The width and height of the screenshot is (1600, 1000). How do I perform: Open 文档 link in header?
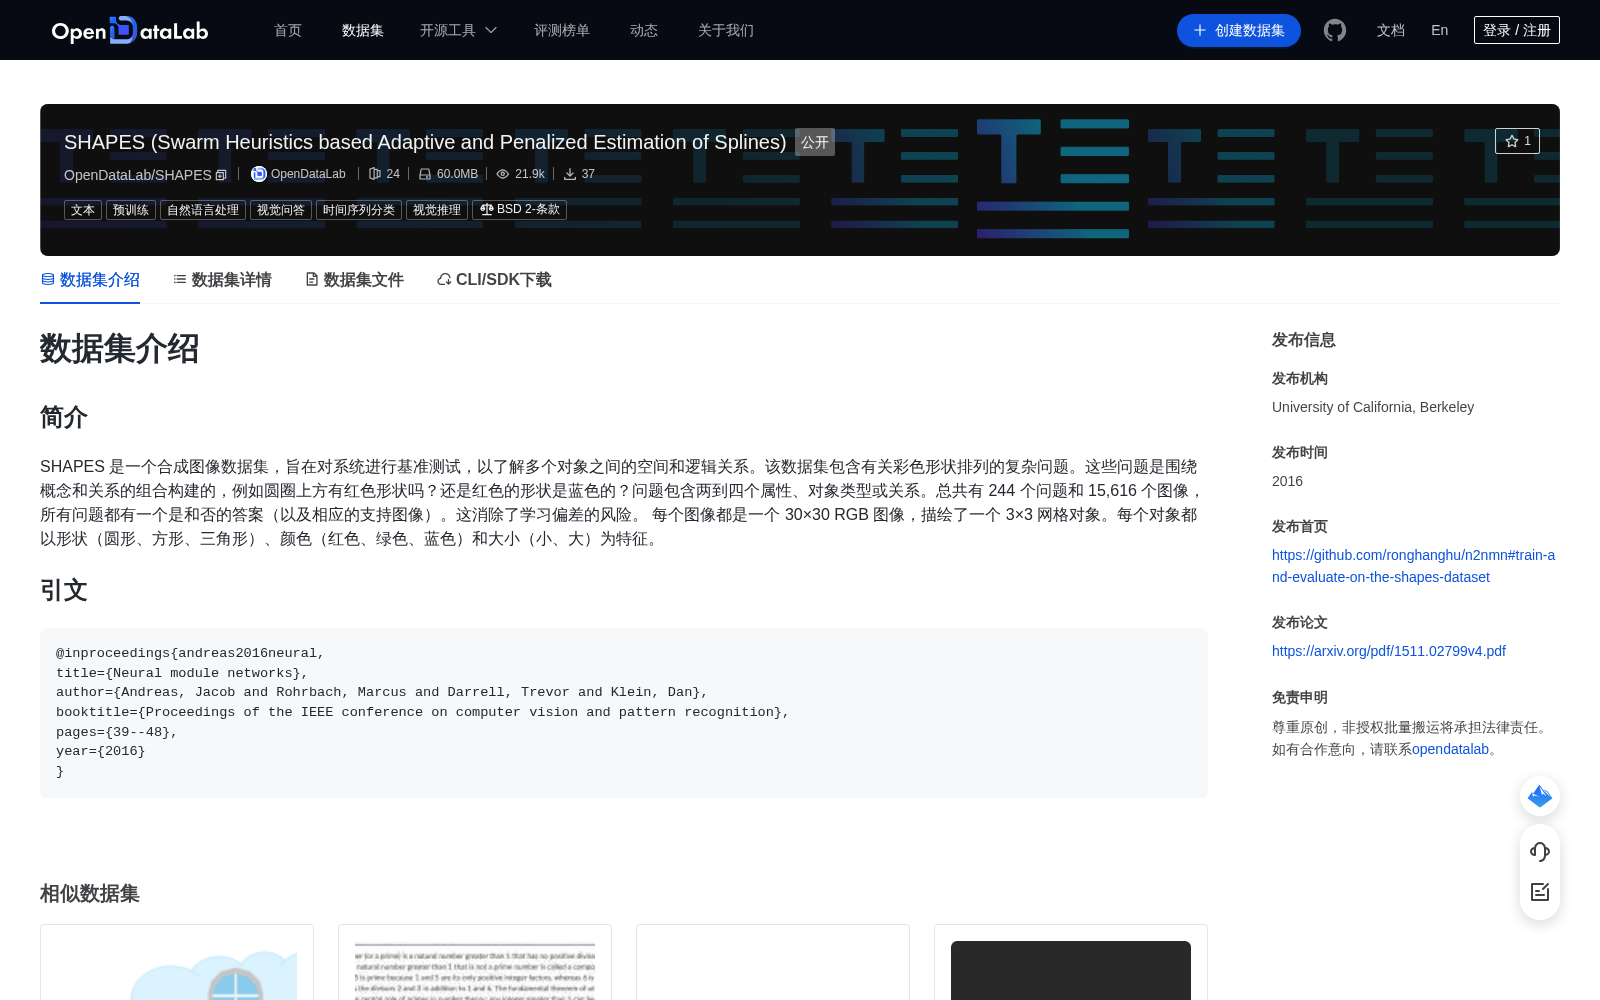[1391, 30]
